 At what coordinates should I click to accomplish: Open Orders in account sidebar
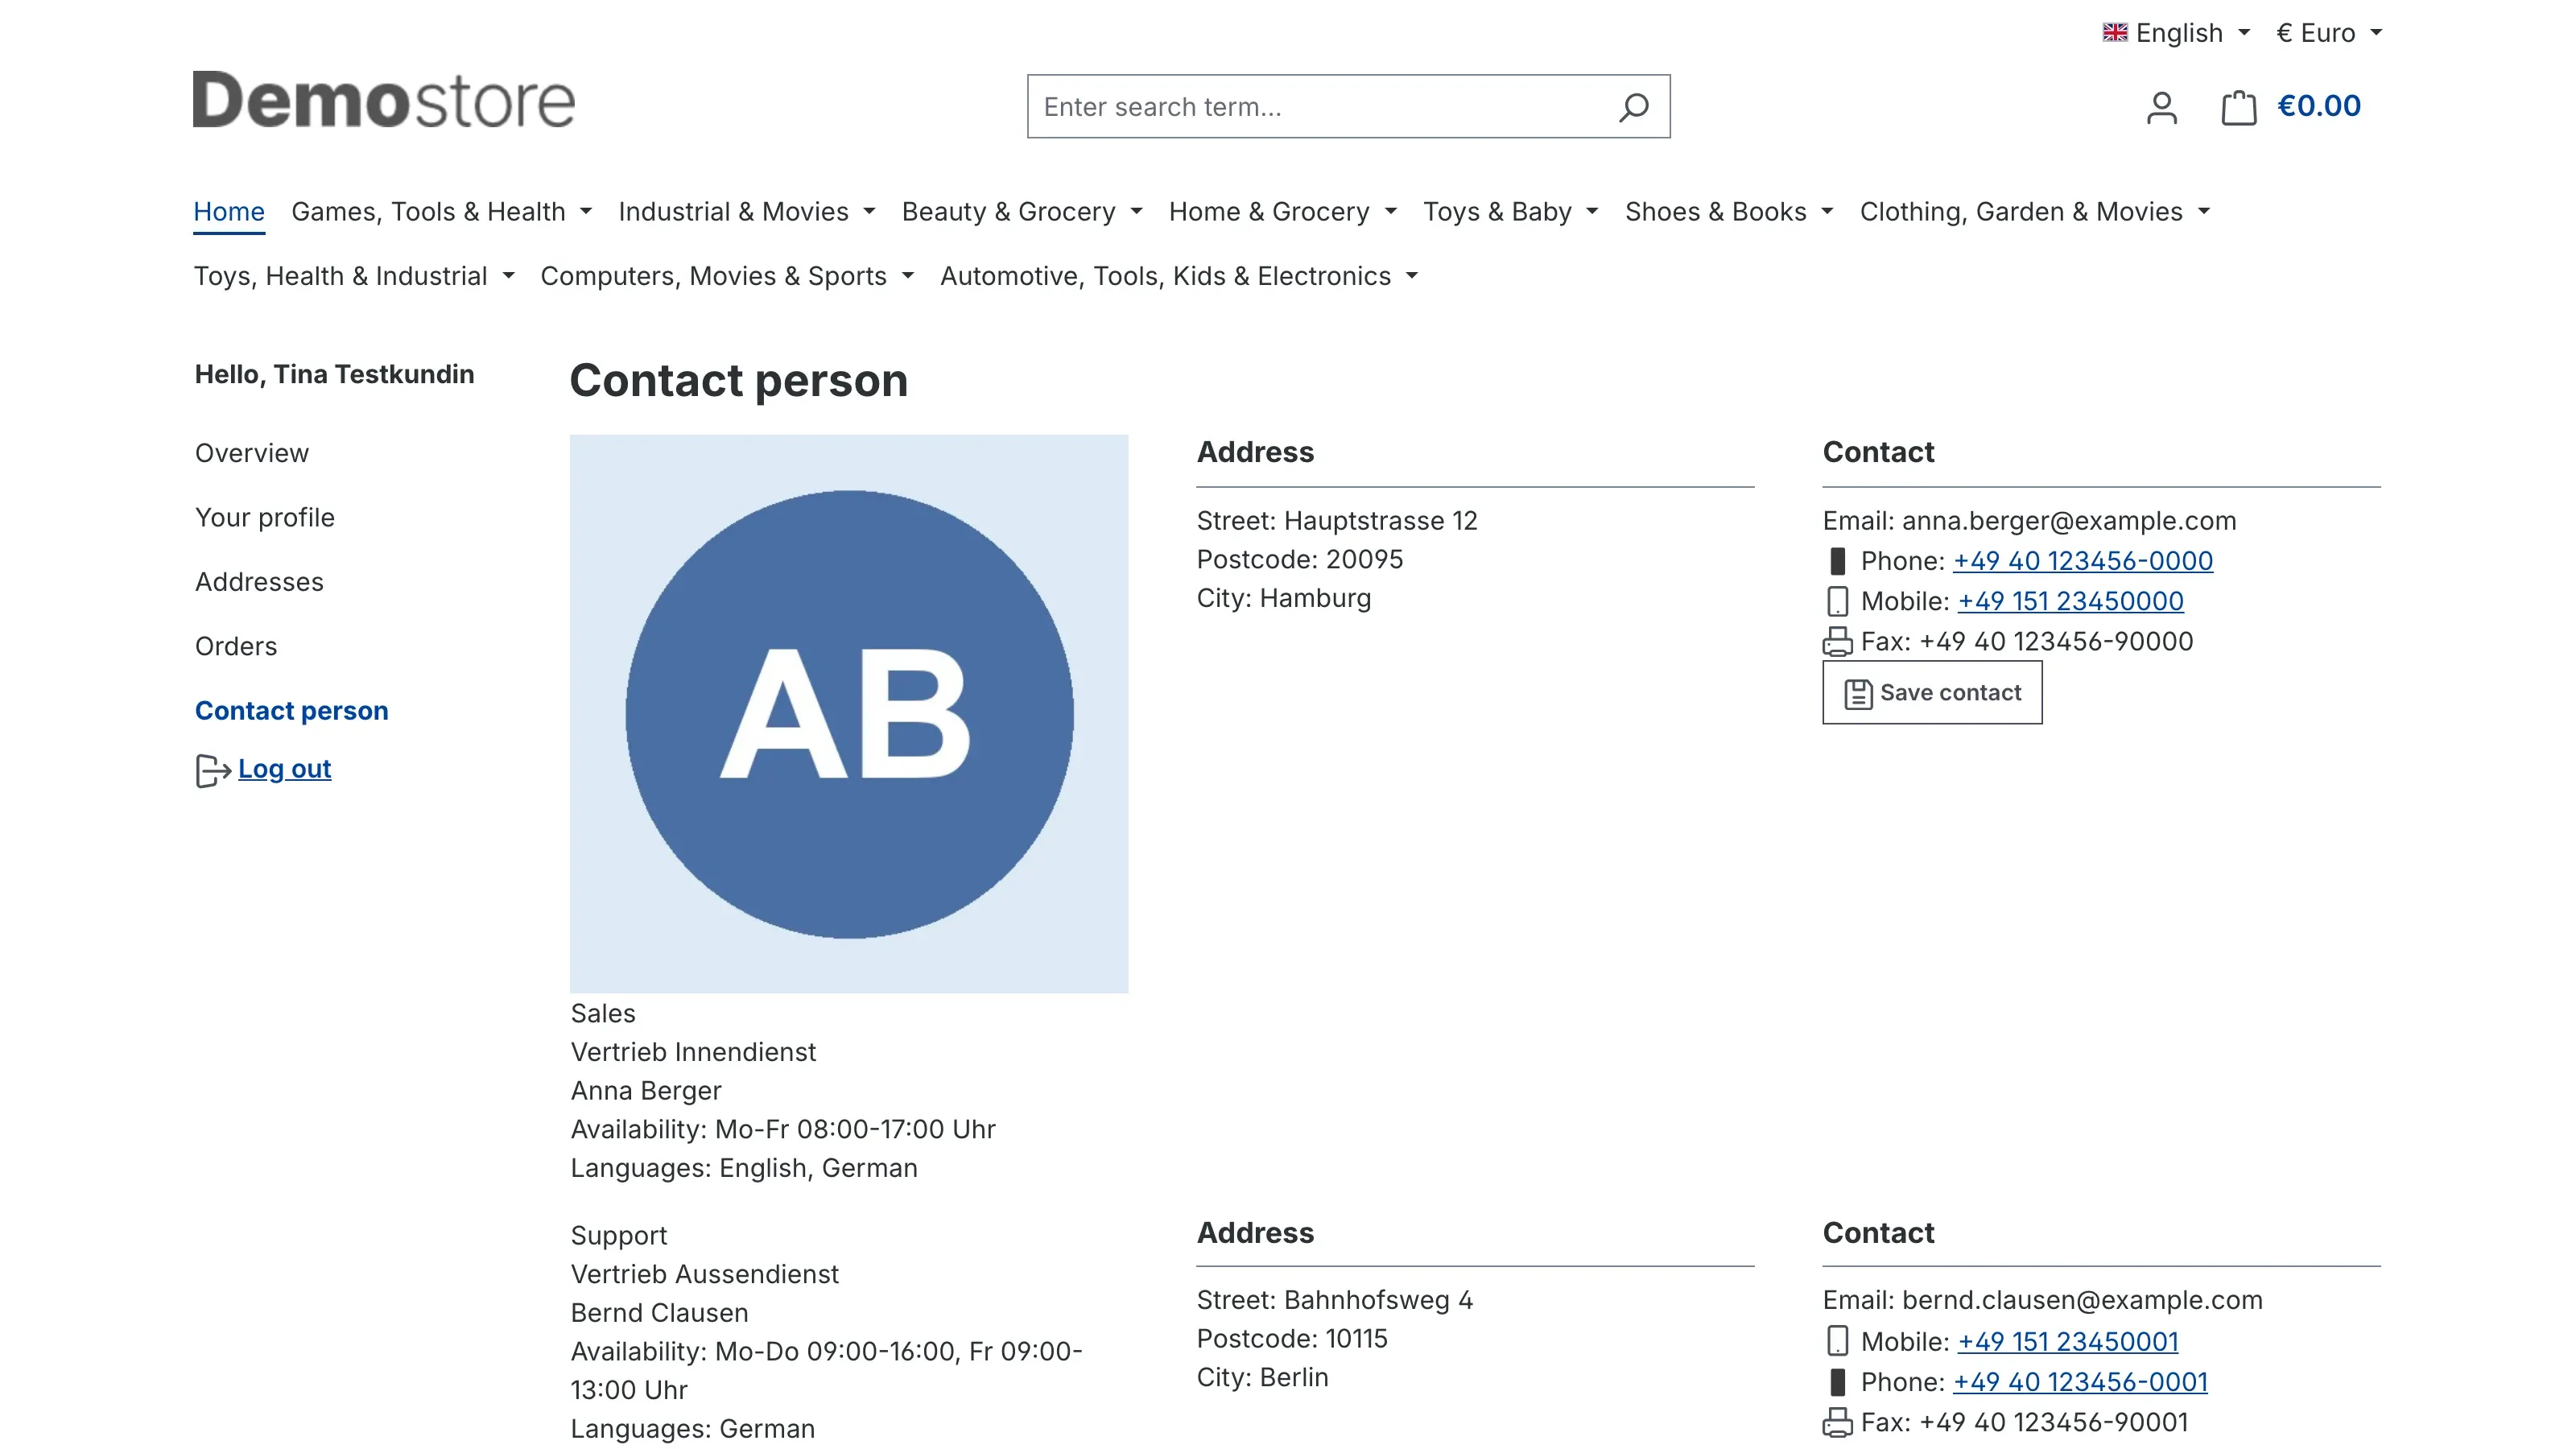[x=236, y=646]
